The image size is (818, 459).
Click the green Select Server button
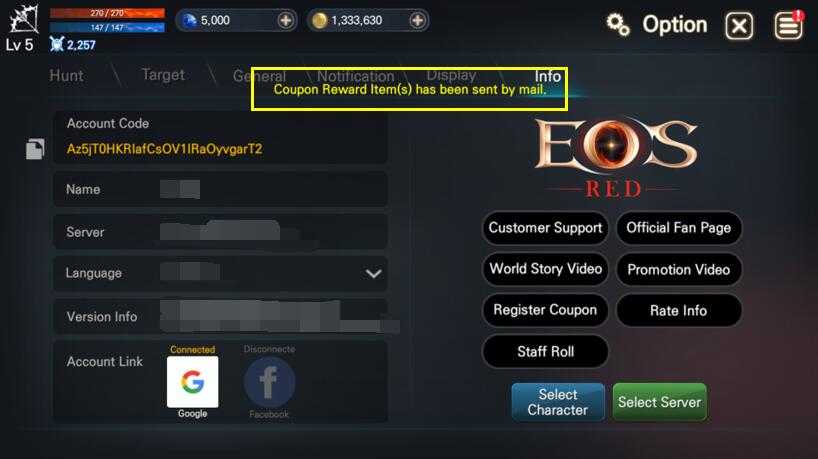tap(659, 402)
